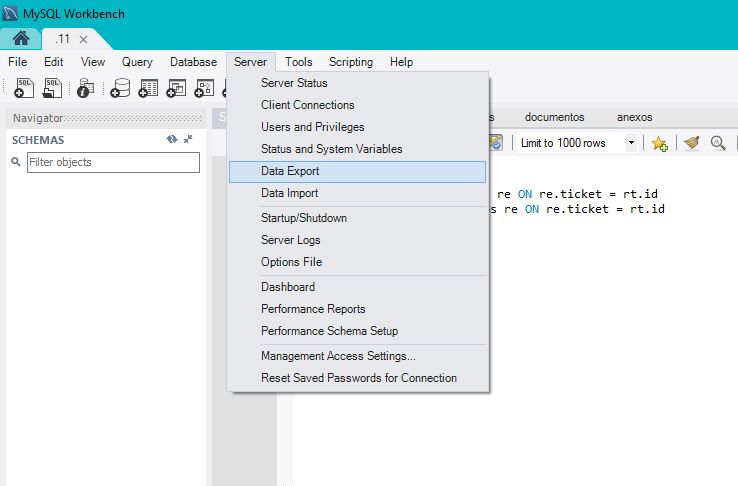Viewport: 738px width, 486px height.
Task: Choose Data Import
Action: 357,193
